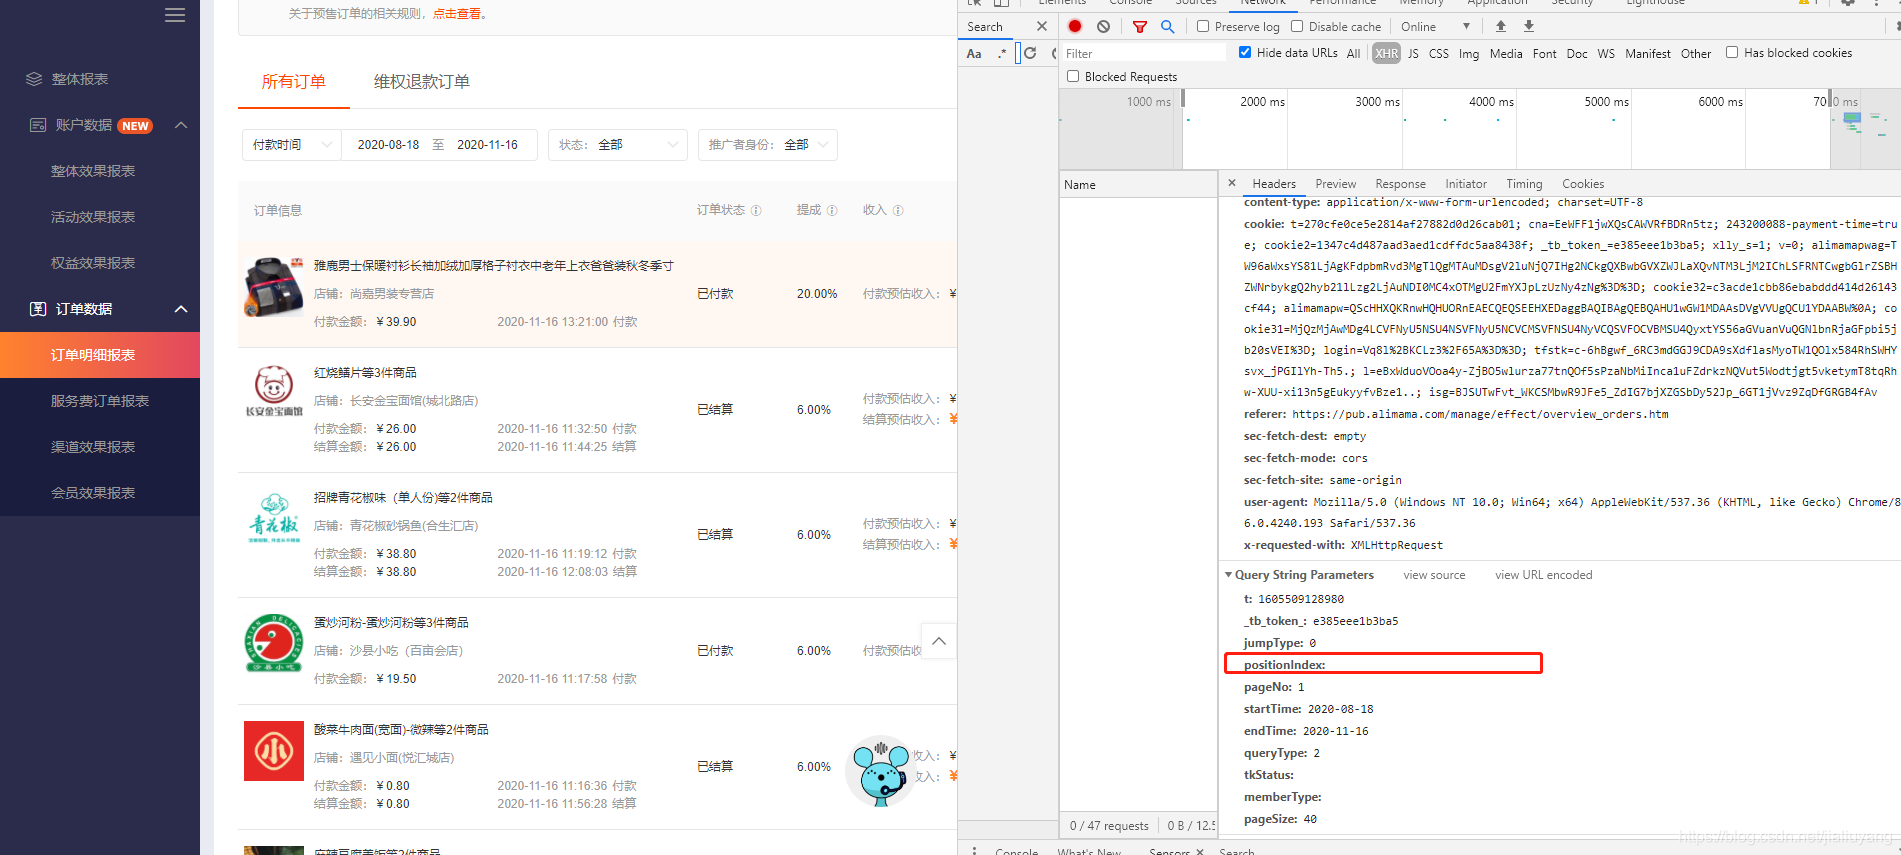Open the Online throttling dropdown

(x=1435, y=27)
